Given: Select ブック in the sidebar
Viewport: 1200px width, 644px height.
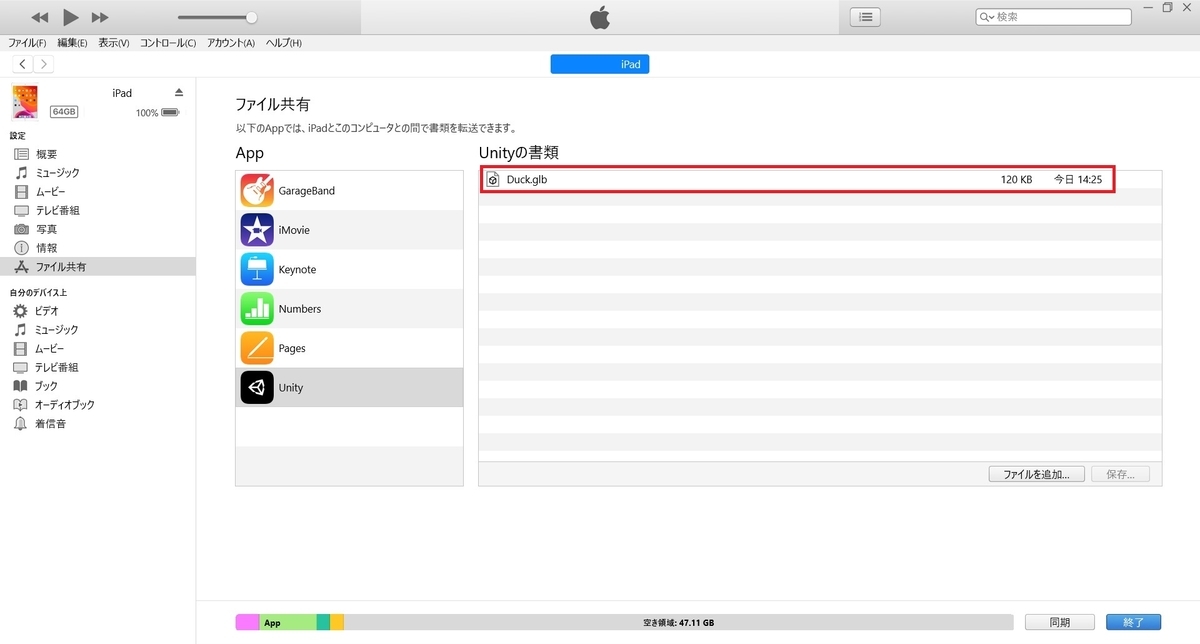Looking at the screenshot, I should (x=47, y=386).
